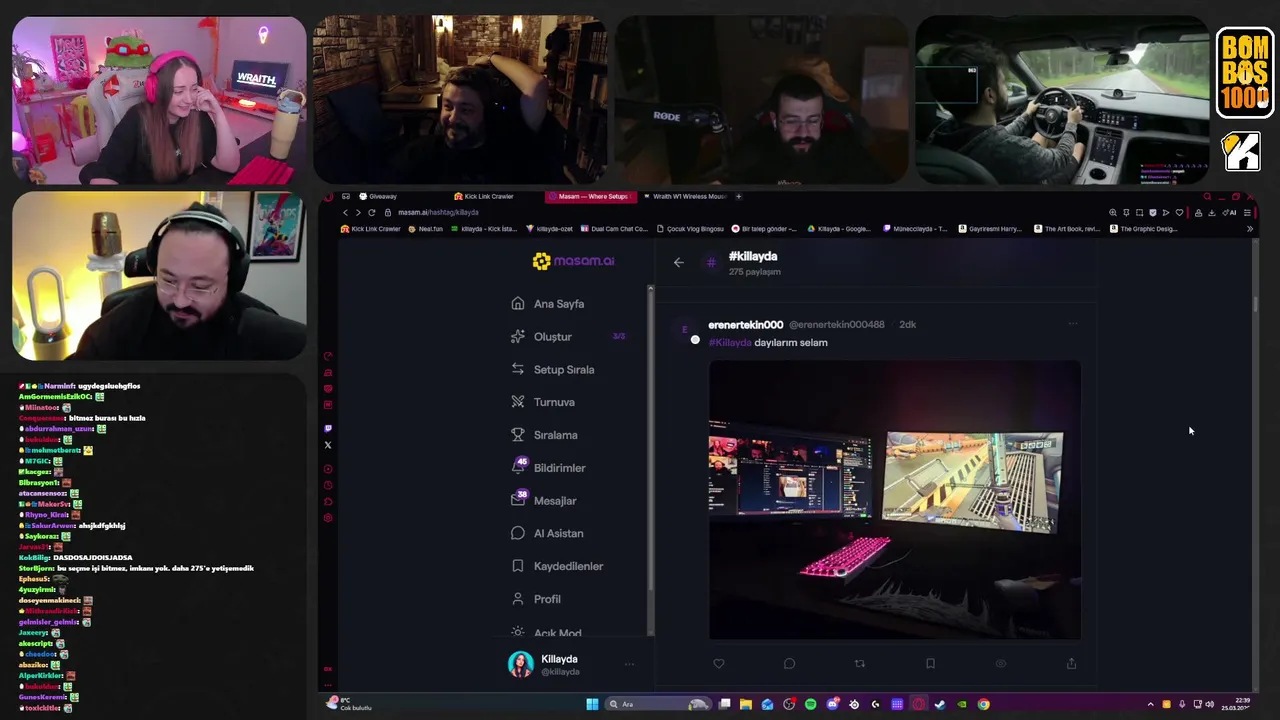Go to Setup Sırala page
The width and height of the screenshot is (1280, 720).
pyautogui.click(x=563, y=370)
